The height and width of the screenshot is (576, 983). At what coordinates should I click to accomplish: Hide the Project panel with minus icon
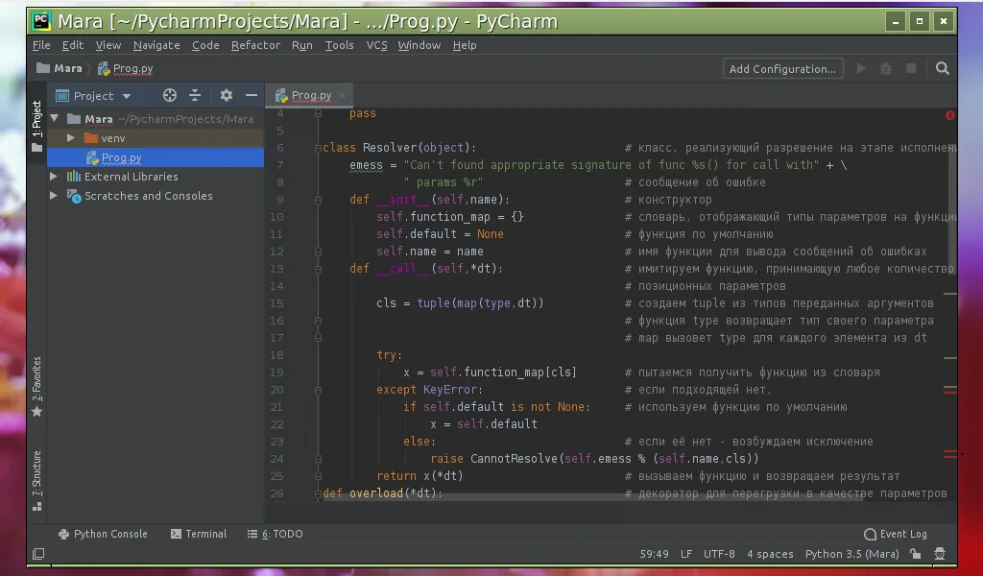click(x=251, y=96)
